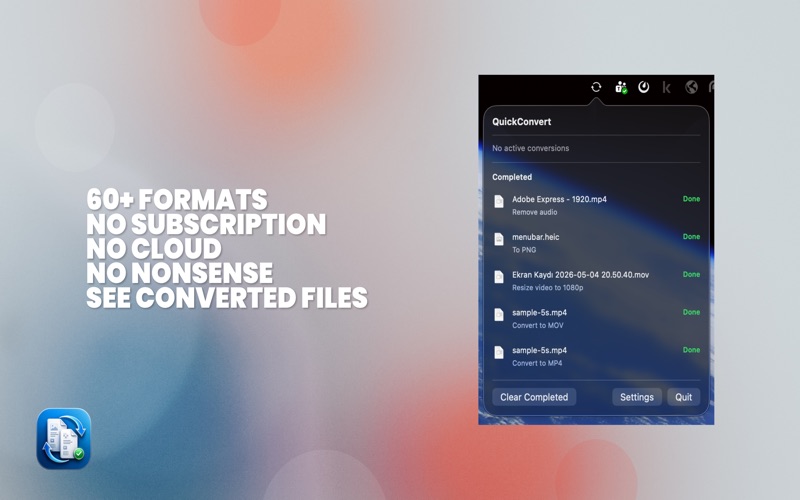
Task: Click the Convert to MP4 subtitle
Action: [x=537, y=363]
